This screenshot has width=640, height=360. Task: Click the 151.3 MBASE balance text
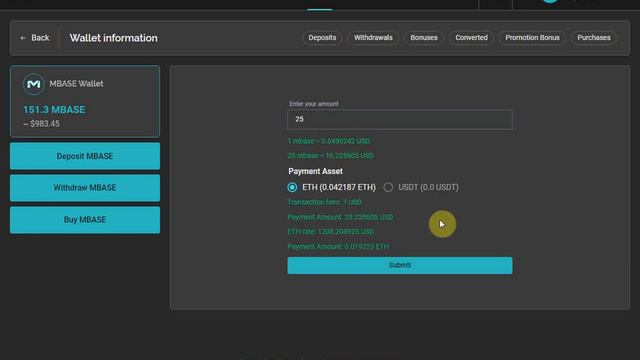pos(54,110)
